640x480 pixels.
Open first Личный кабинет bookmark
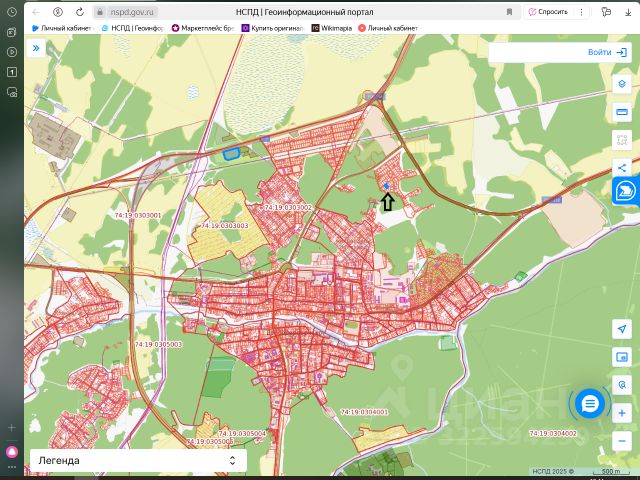pos(62,28)
